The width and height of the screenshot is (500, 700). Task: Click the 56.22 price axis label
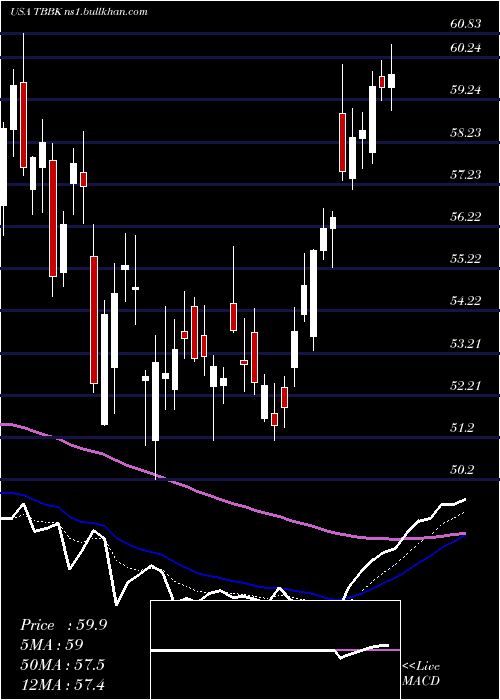click(466, 217)
